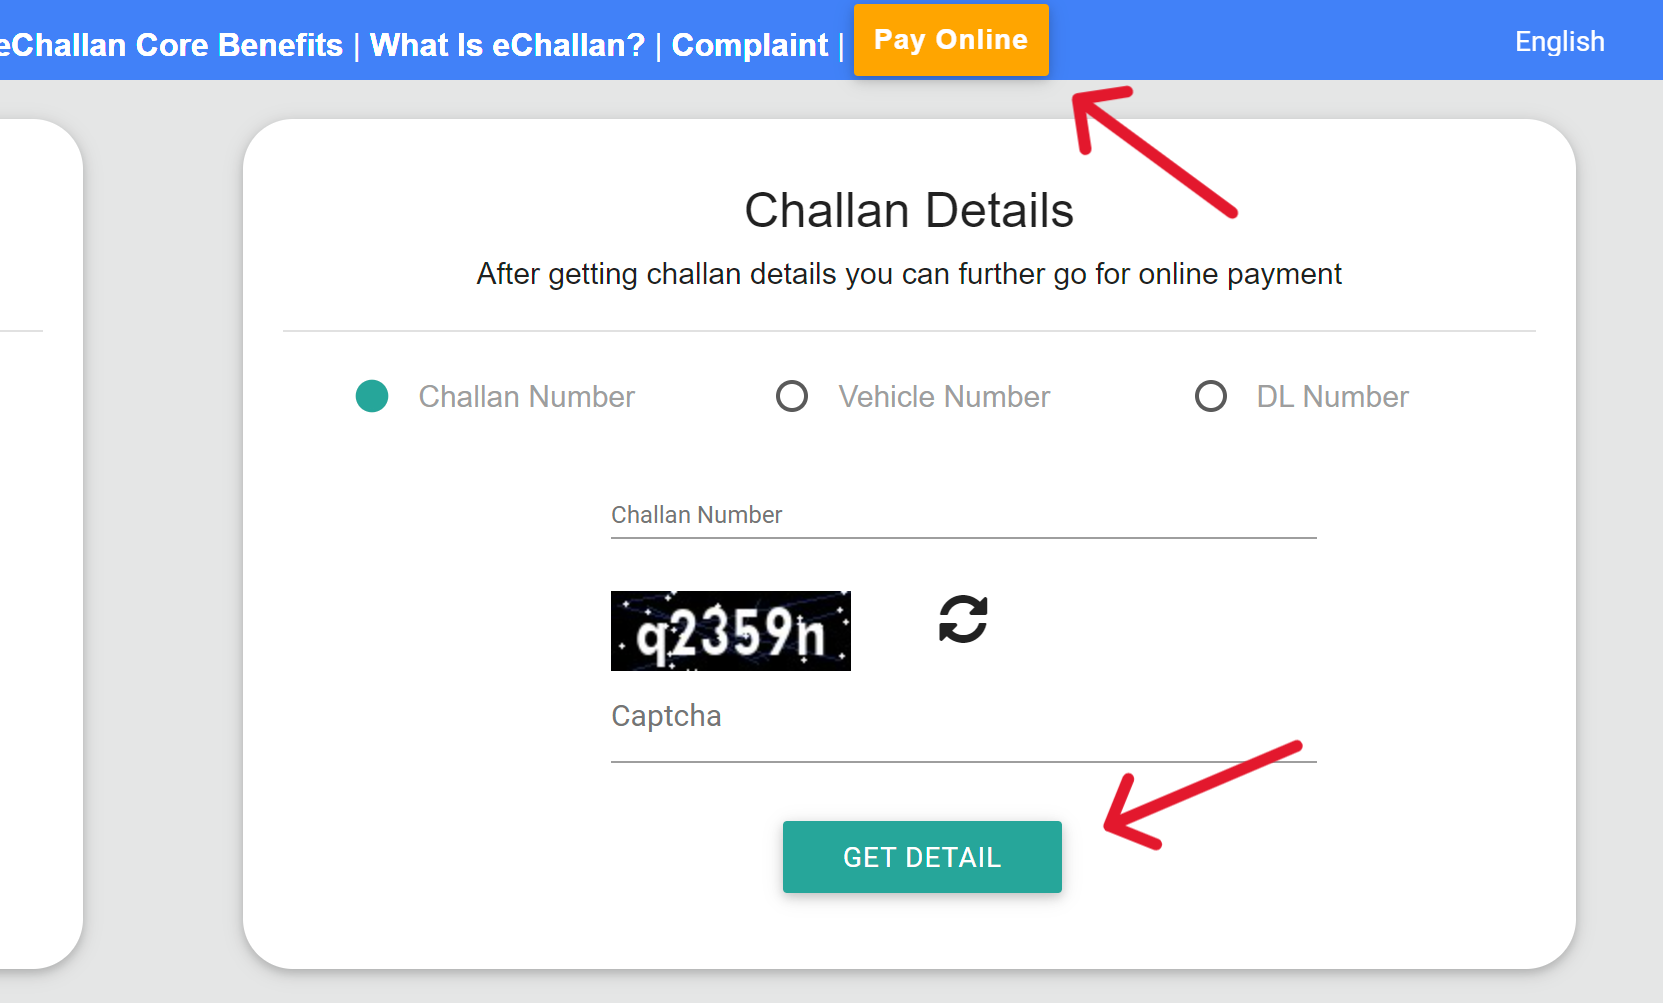The width and height of the screenshot is (1663, 1003).
Task: Open the Complaint menu item
Action: click(749, 44)
